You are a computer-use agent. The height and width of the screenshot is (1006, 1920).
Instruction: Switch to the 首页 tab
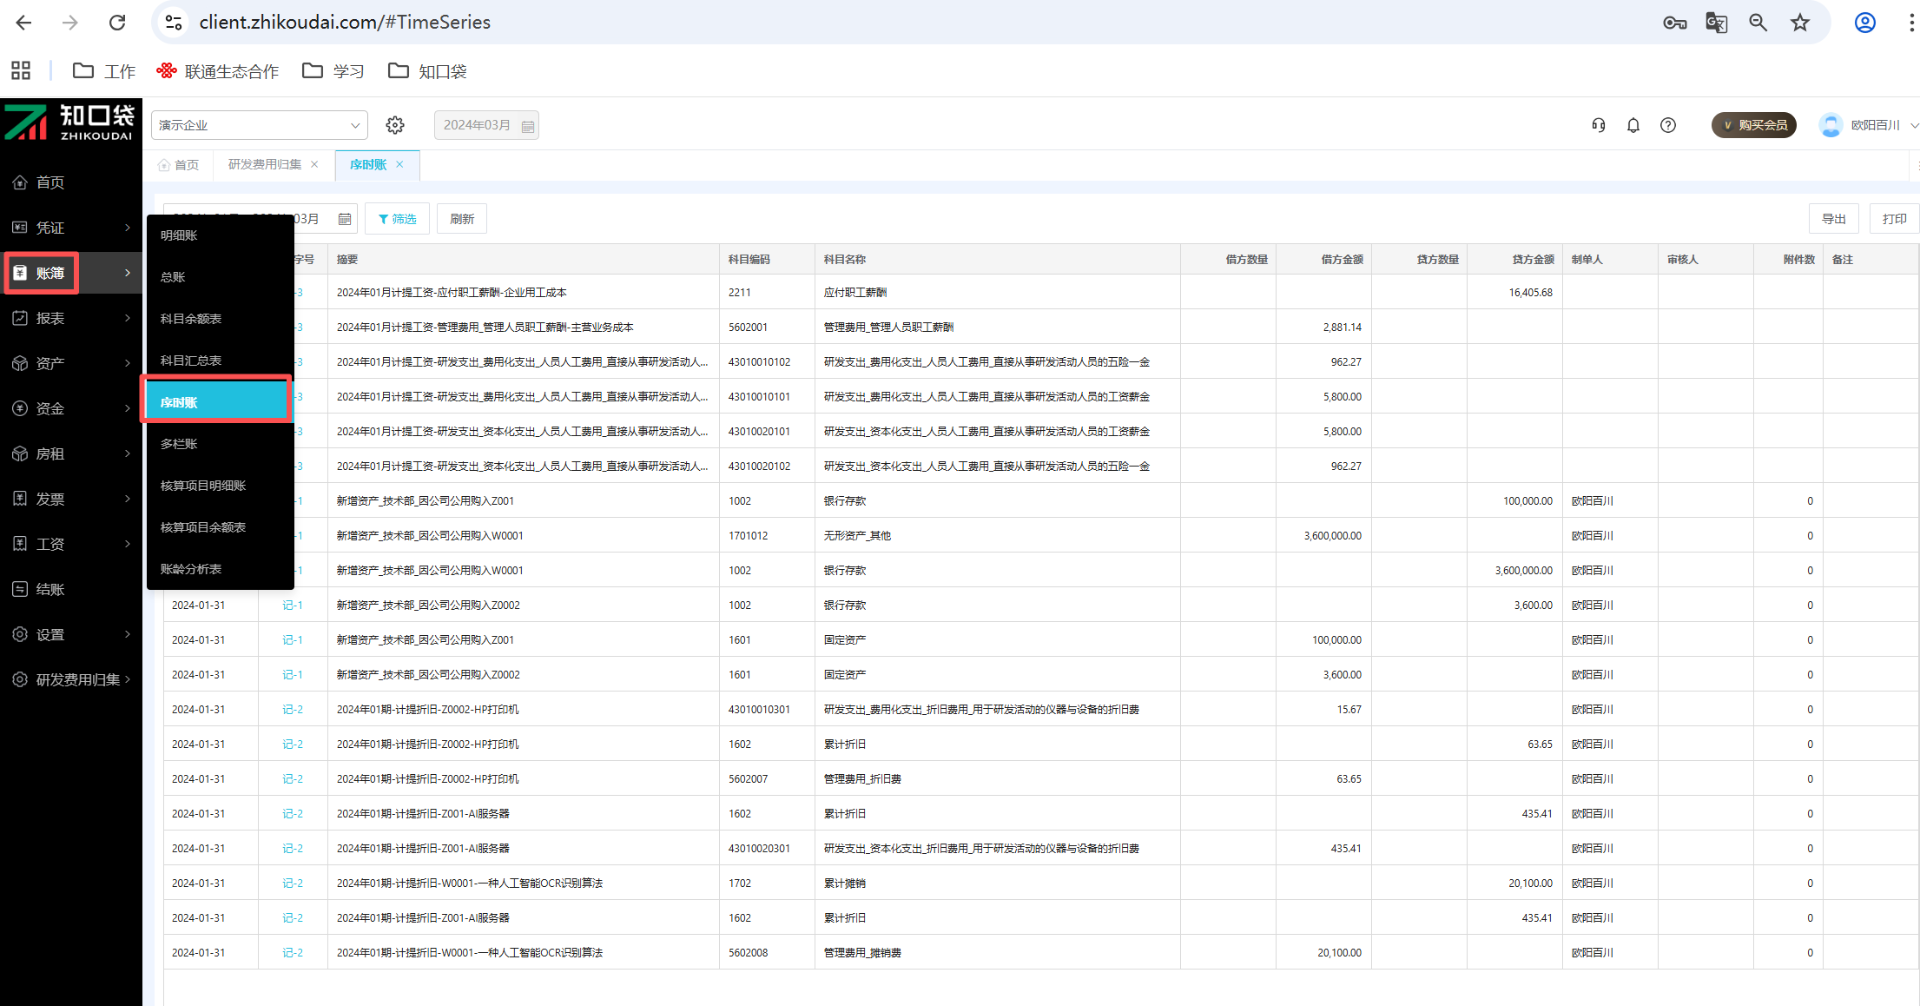[x=179, y=165]
